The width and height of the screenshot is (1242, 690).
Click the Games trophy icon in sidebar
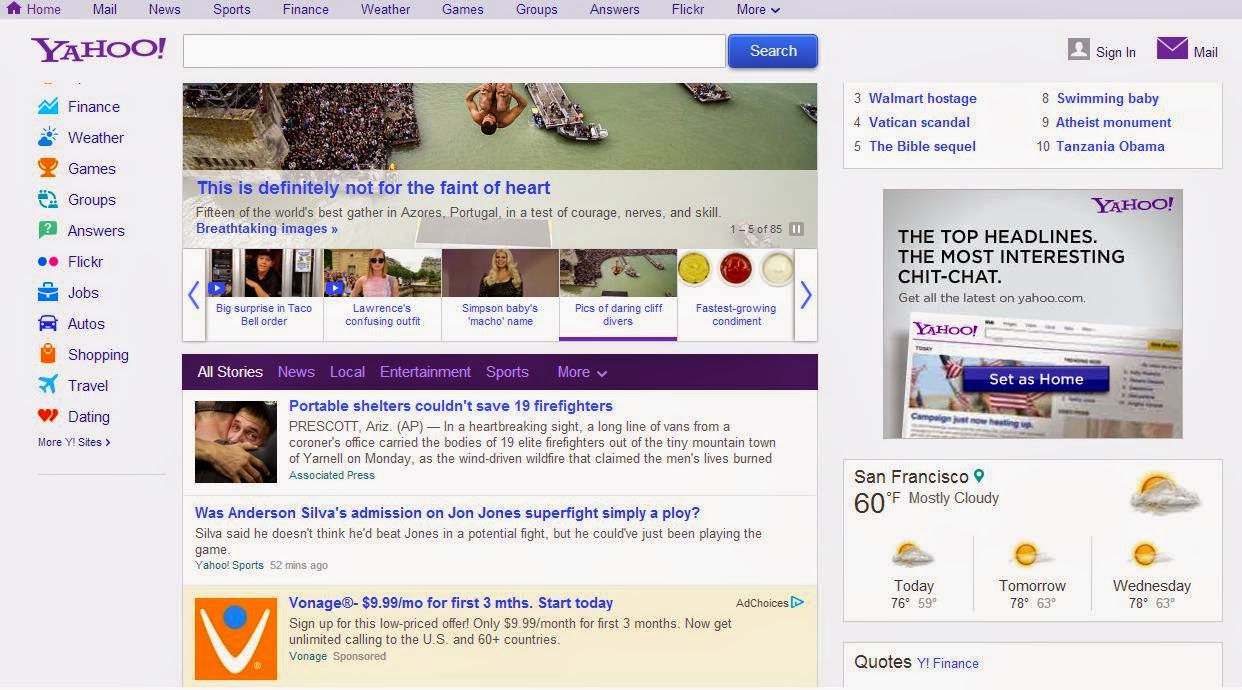tap(48, 168)
